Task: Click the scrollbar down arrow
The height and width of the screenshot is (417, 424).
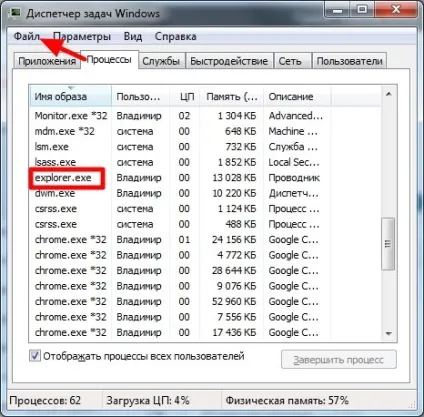Action: [388, 333]
